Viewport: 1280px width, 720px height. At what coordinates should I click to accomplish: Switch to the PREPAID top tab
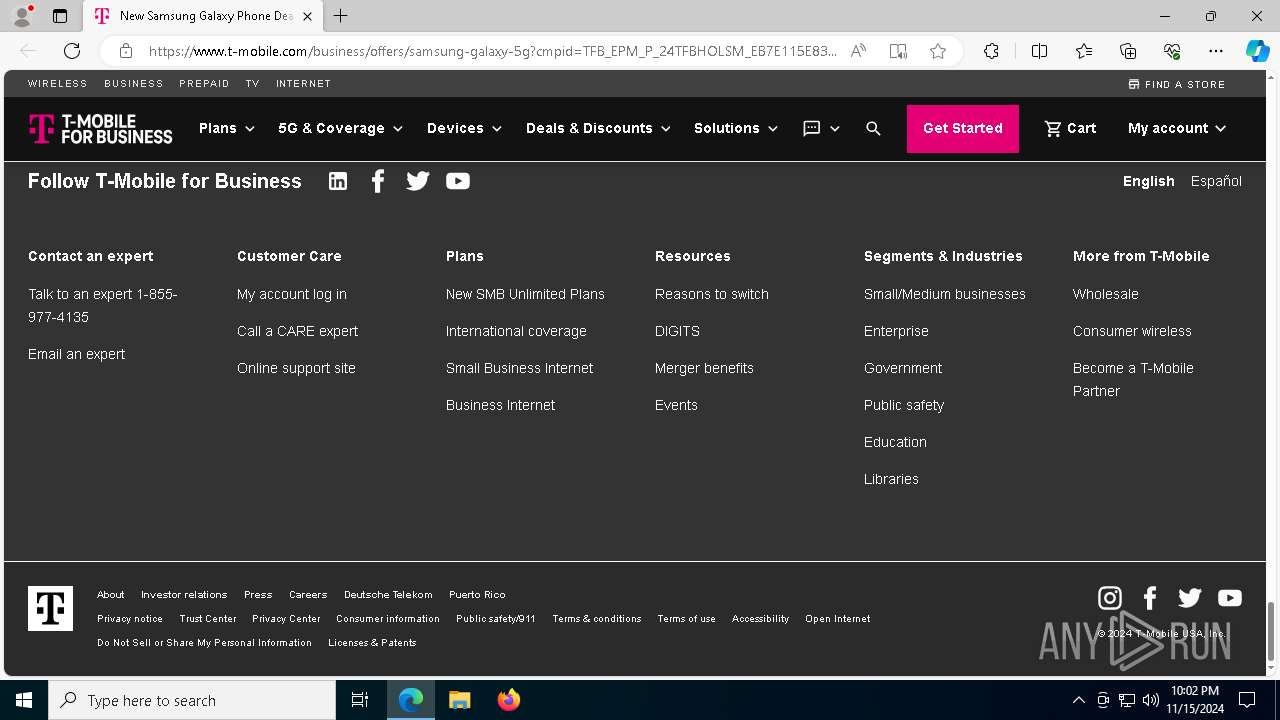pos(204,84)
